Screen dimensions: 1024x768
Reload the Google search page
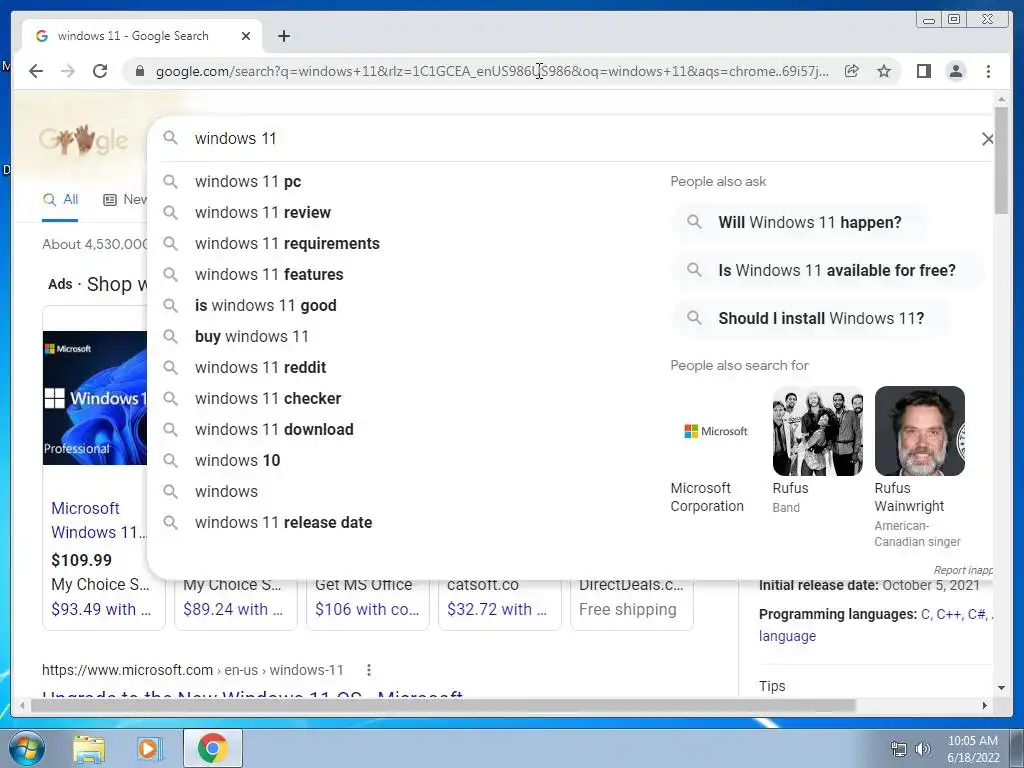click(x=100, y=71)
